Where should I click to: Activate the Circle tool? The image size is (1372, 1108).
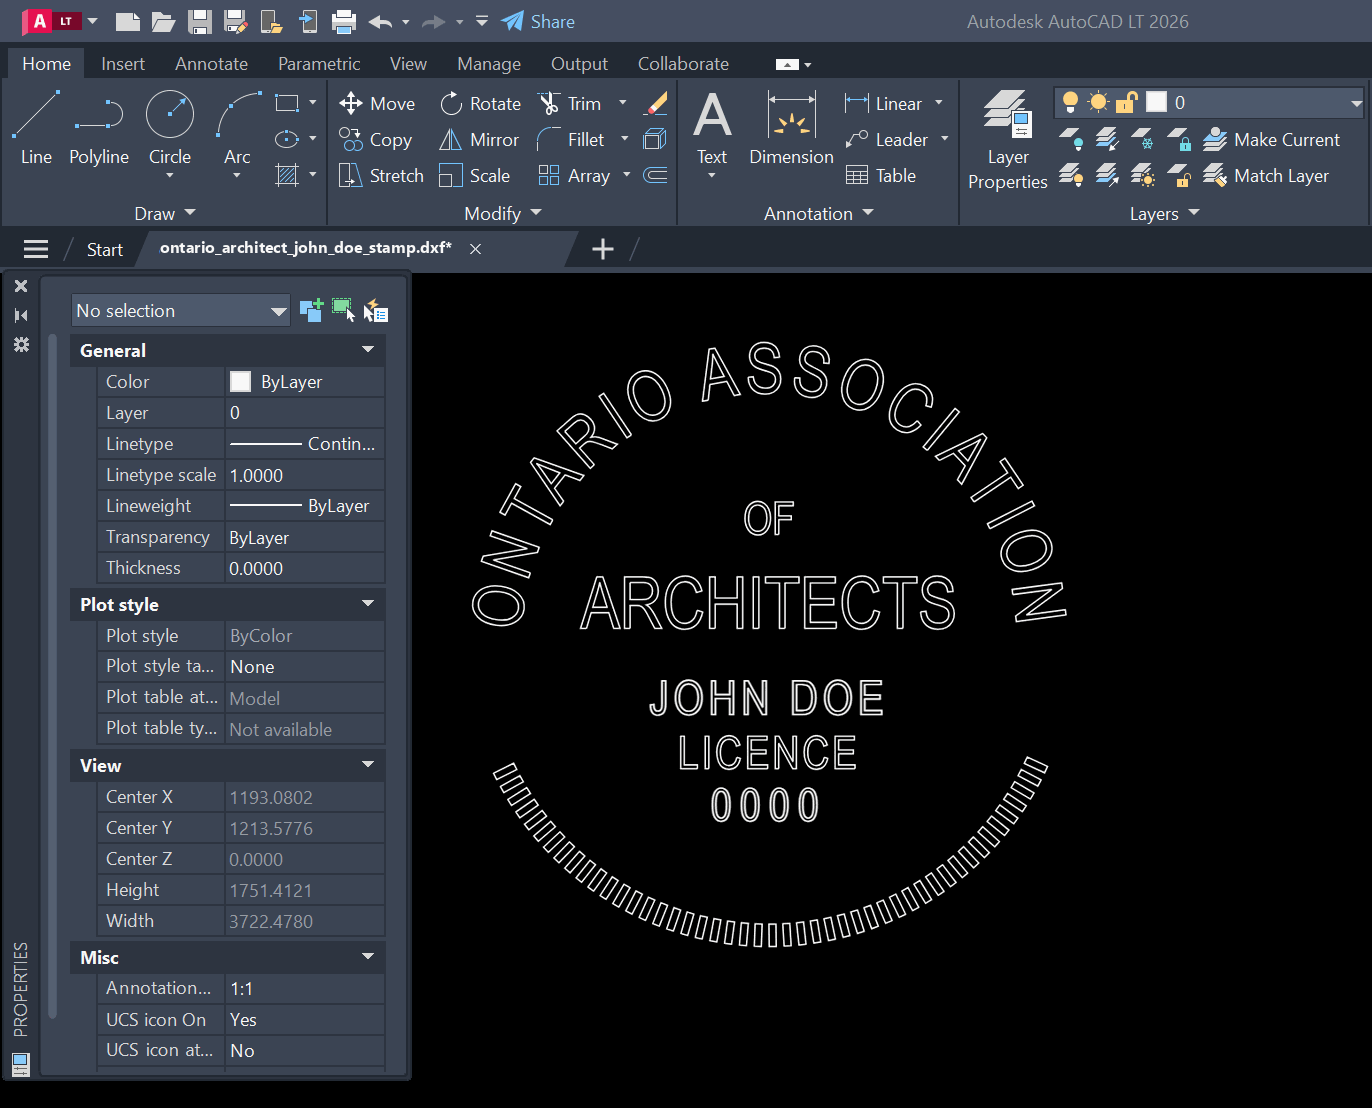(x=170, y=127)
